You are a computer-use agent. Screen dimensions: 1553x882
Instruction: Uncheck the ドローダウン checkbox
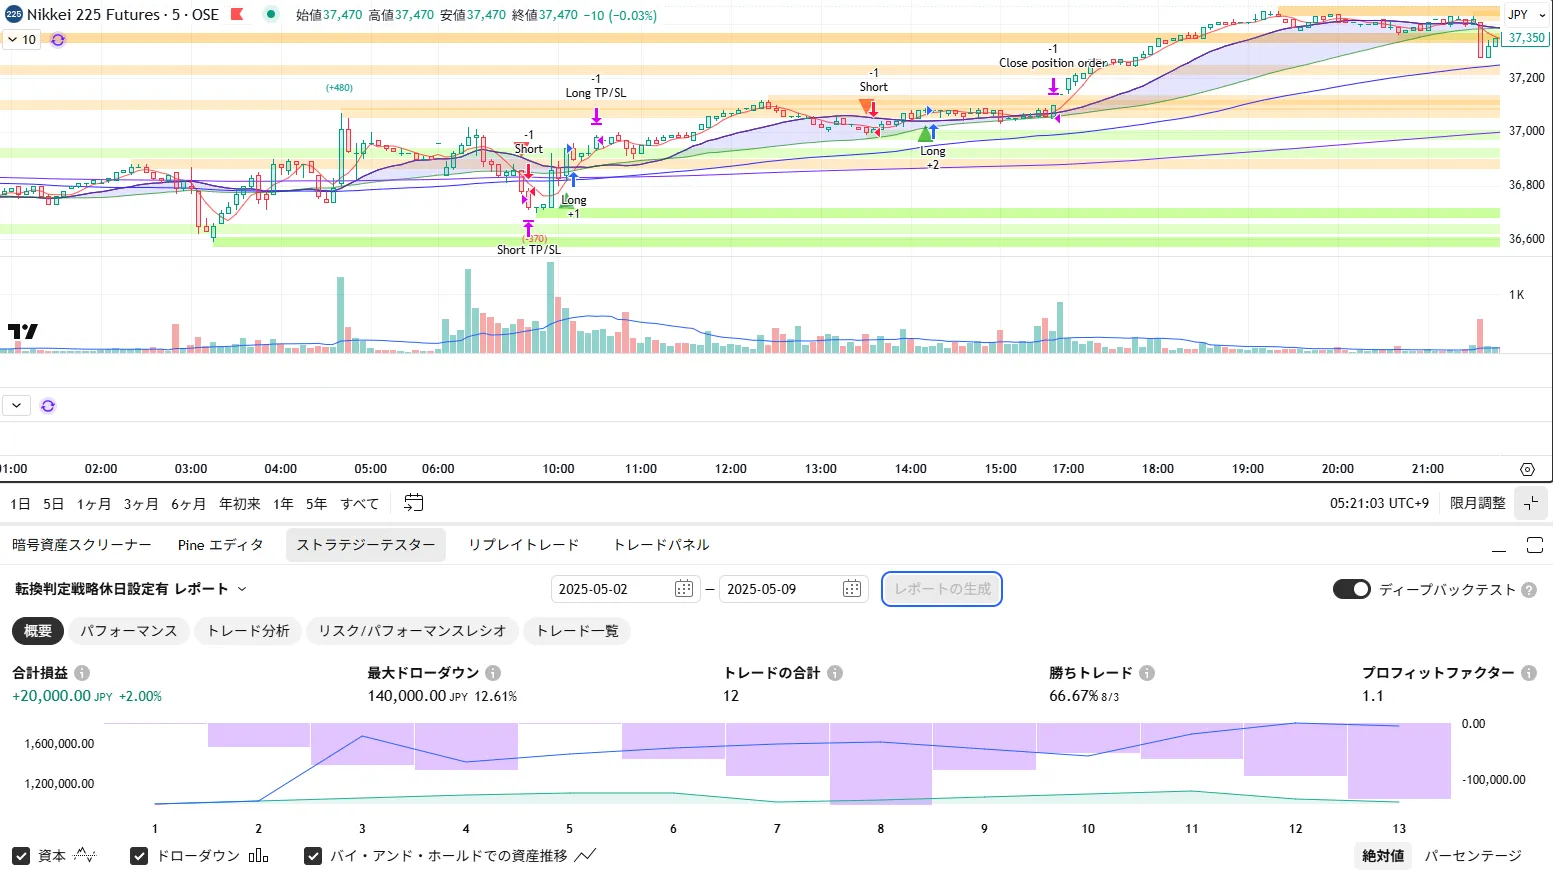click(139, 856)
